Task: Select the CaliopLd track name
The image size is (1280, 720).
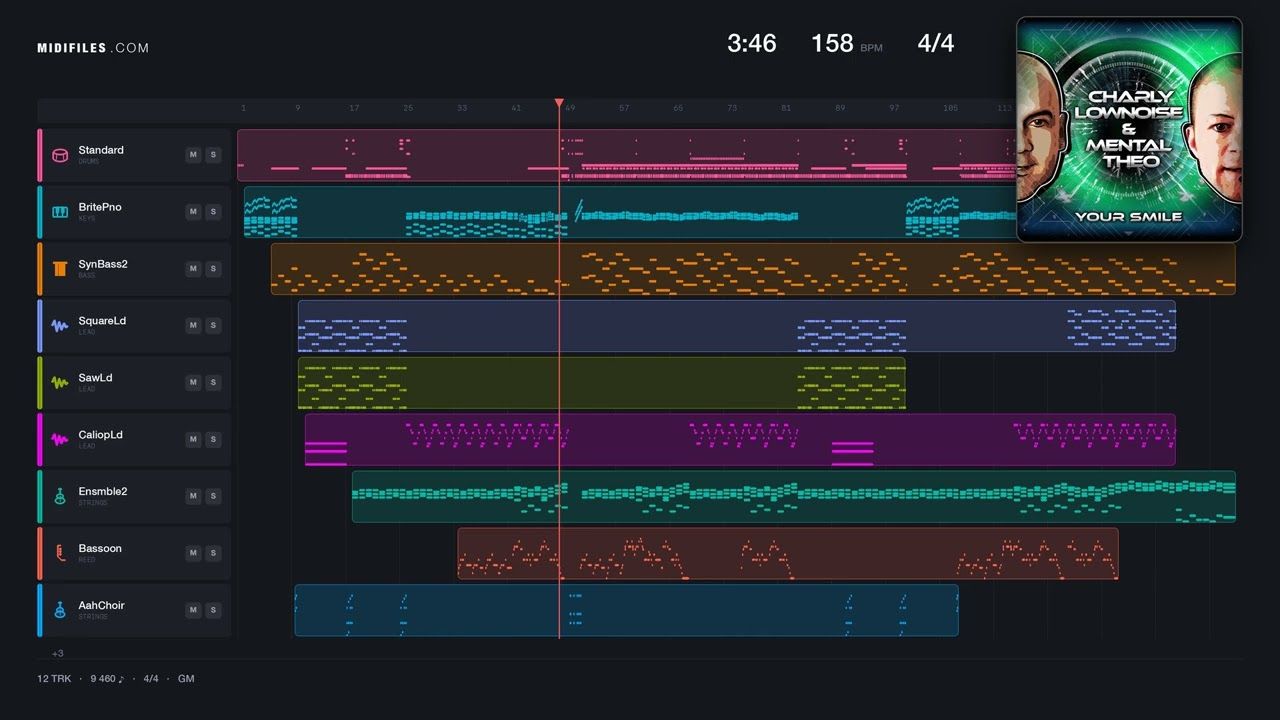Action: 101,435
